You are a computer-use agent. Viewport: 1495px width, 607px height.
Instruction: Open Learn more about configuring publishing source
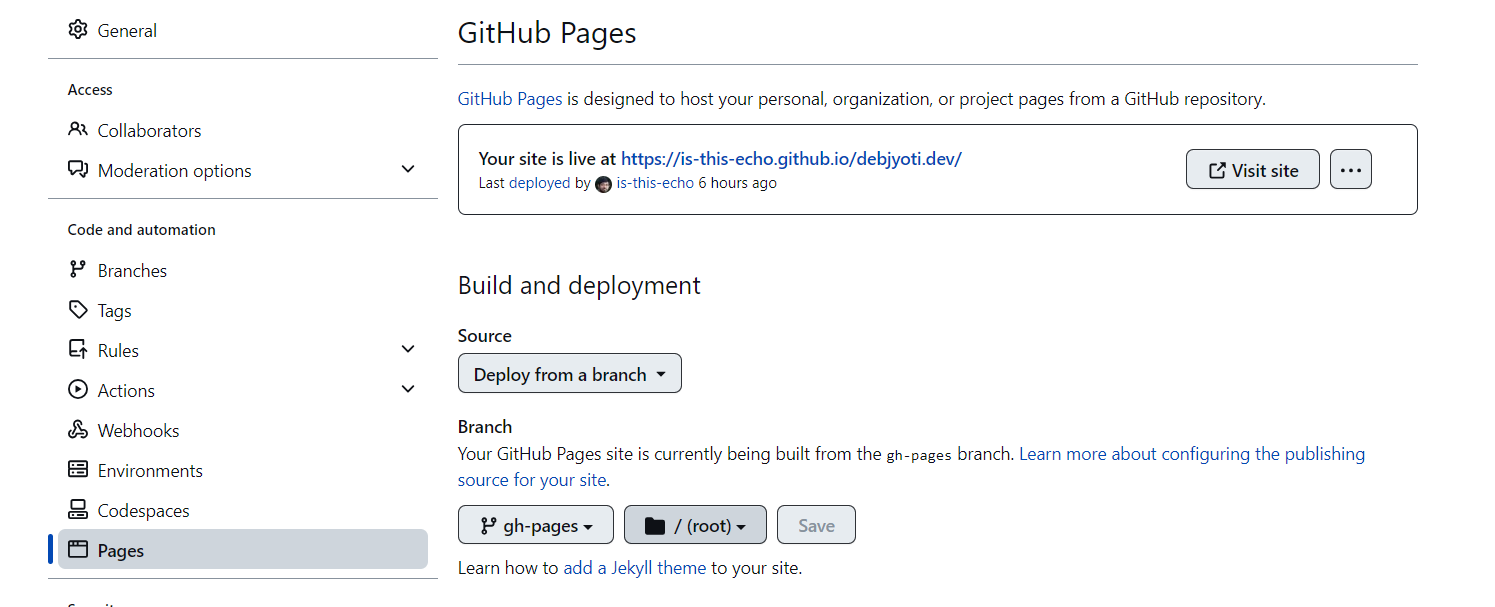point(911,467)
